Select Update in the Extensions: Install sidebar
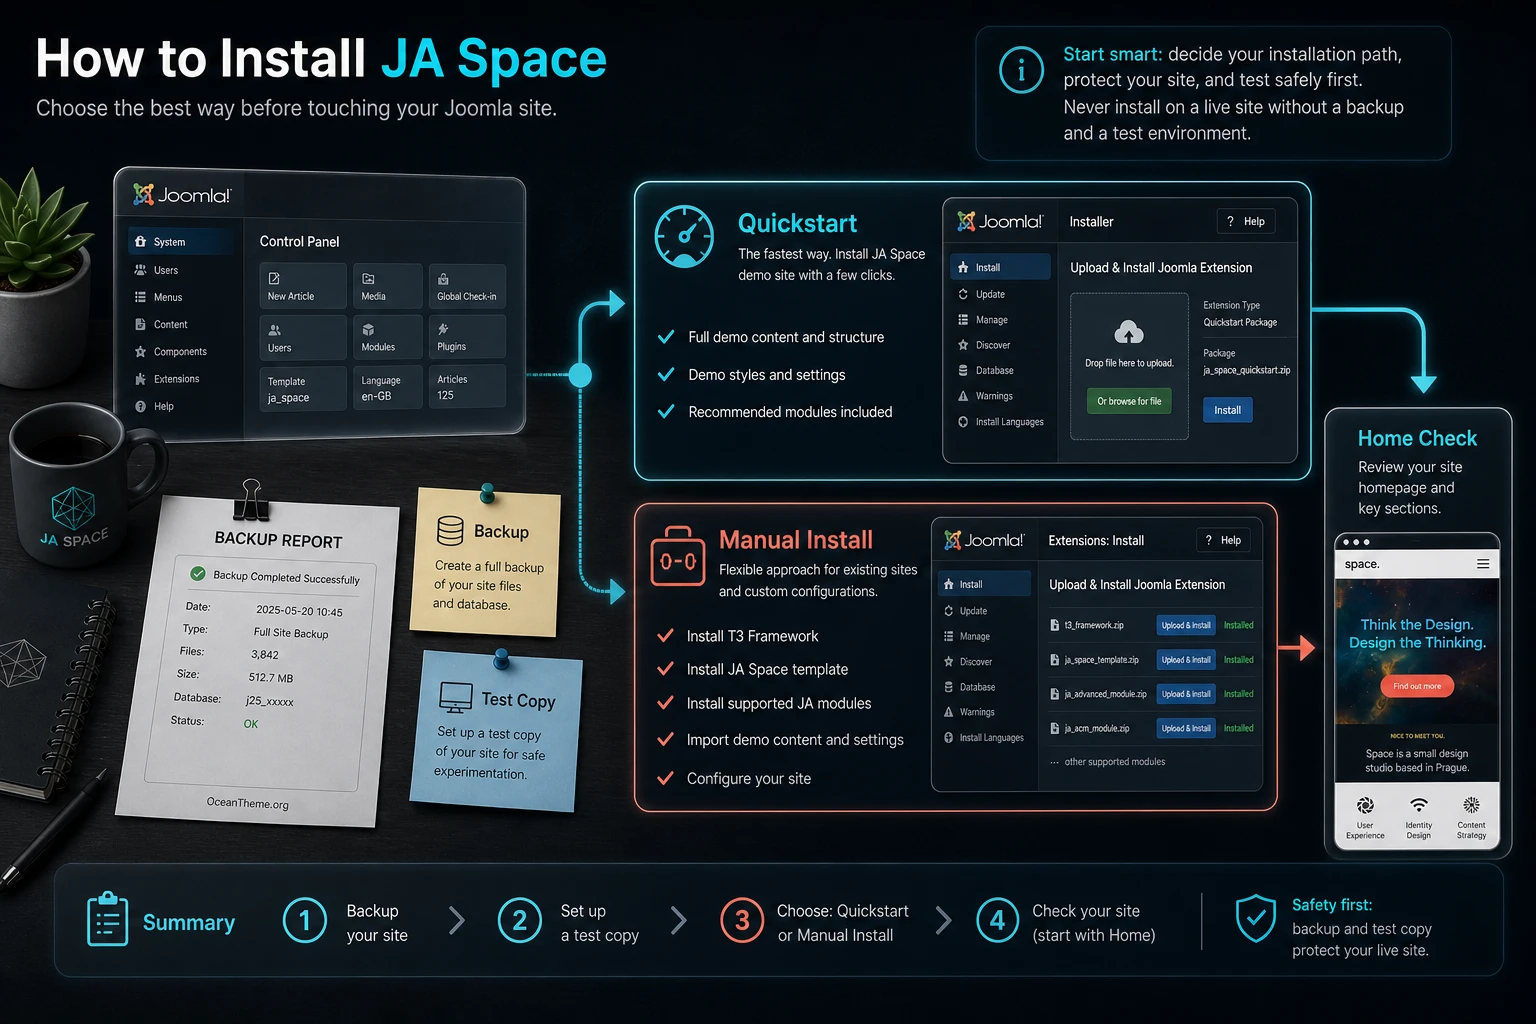The width and height of the screenshot is (1536, 1024). tap(965, 611)
